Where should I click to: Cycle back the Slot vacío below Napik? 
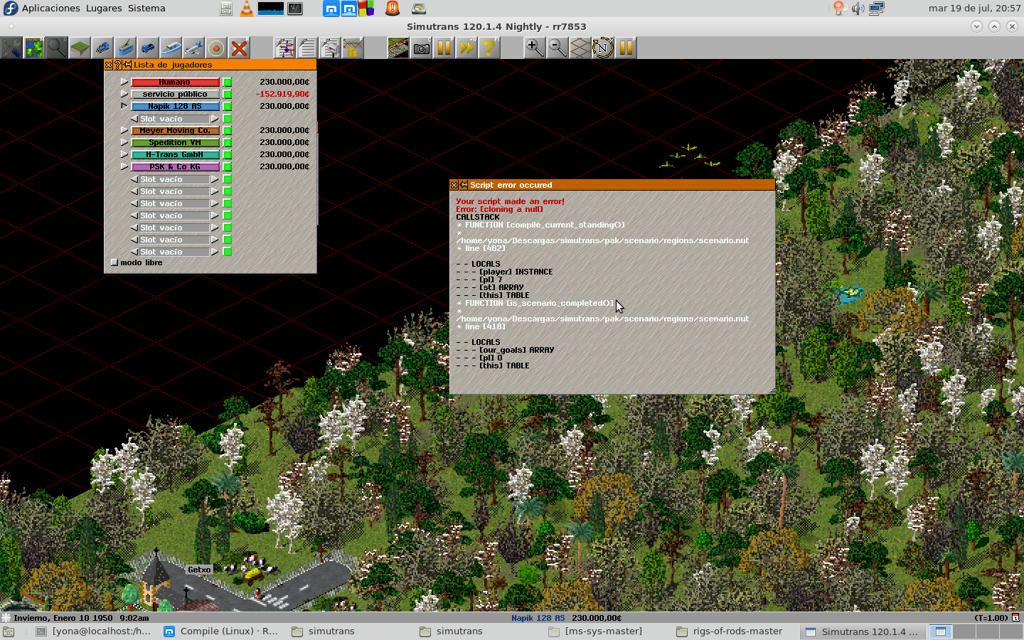135,119
